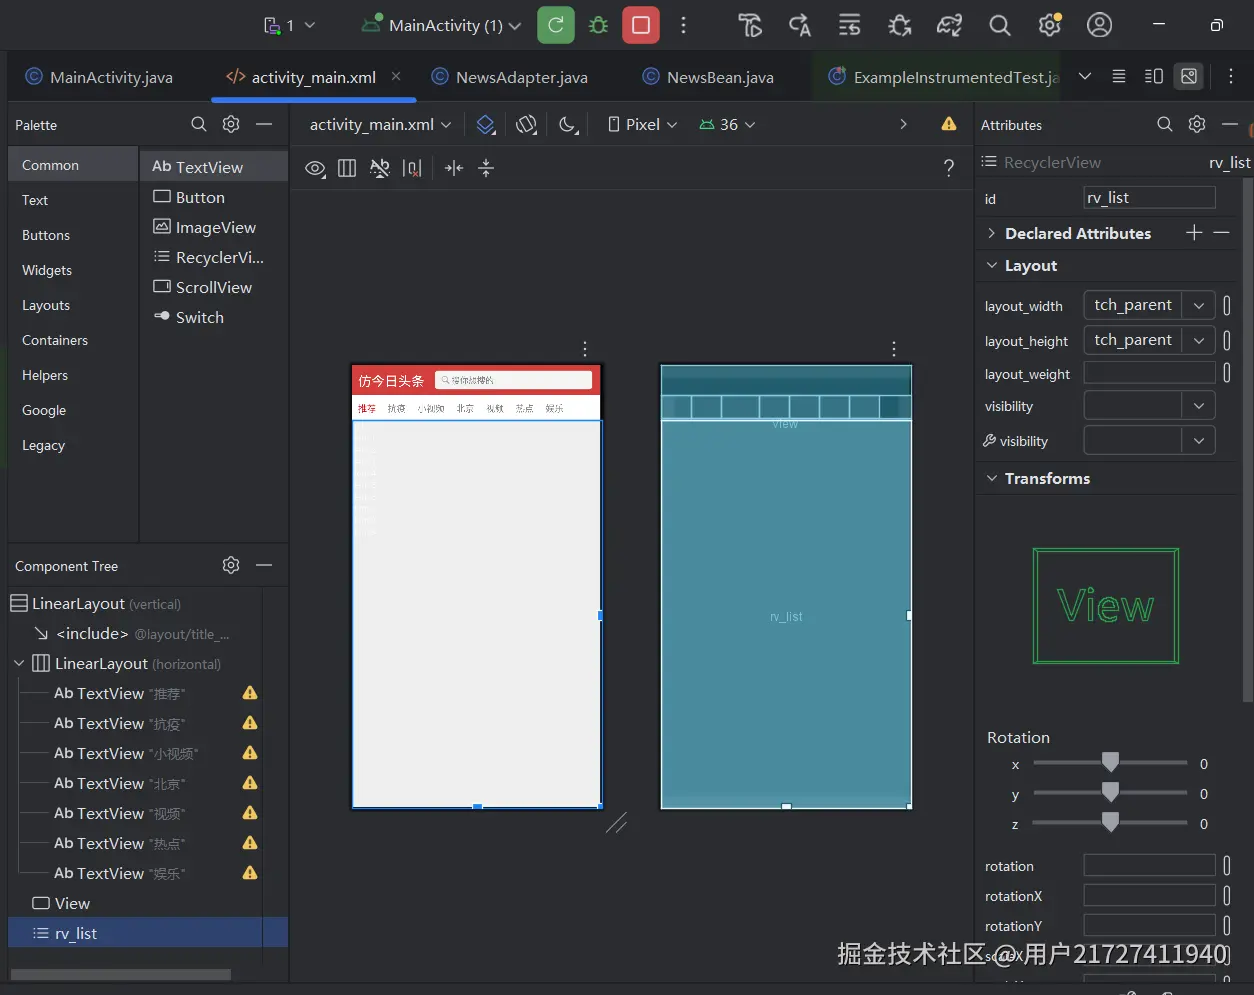Viewport: 1254px width, 995px height.
Task: Select rv_list in the Component Tree
Action: point(76,933)
